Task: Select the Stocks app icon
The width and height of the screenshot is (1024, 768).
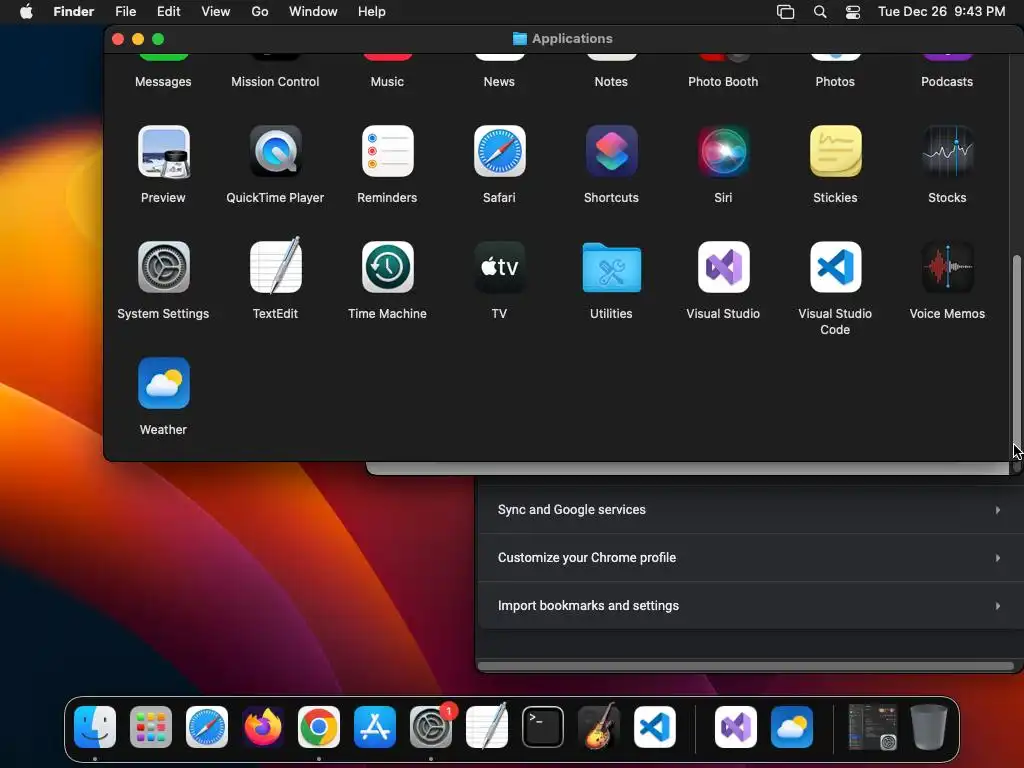Action: [x=948, y=152]
